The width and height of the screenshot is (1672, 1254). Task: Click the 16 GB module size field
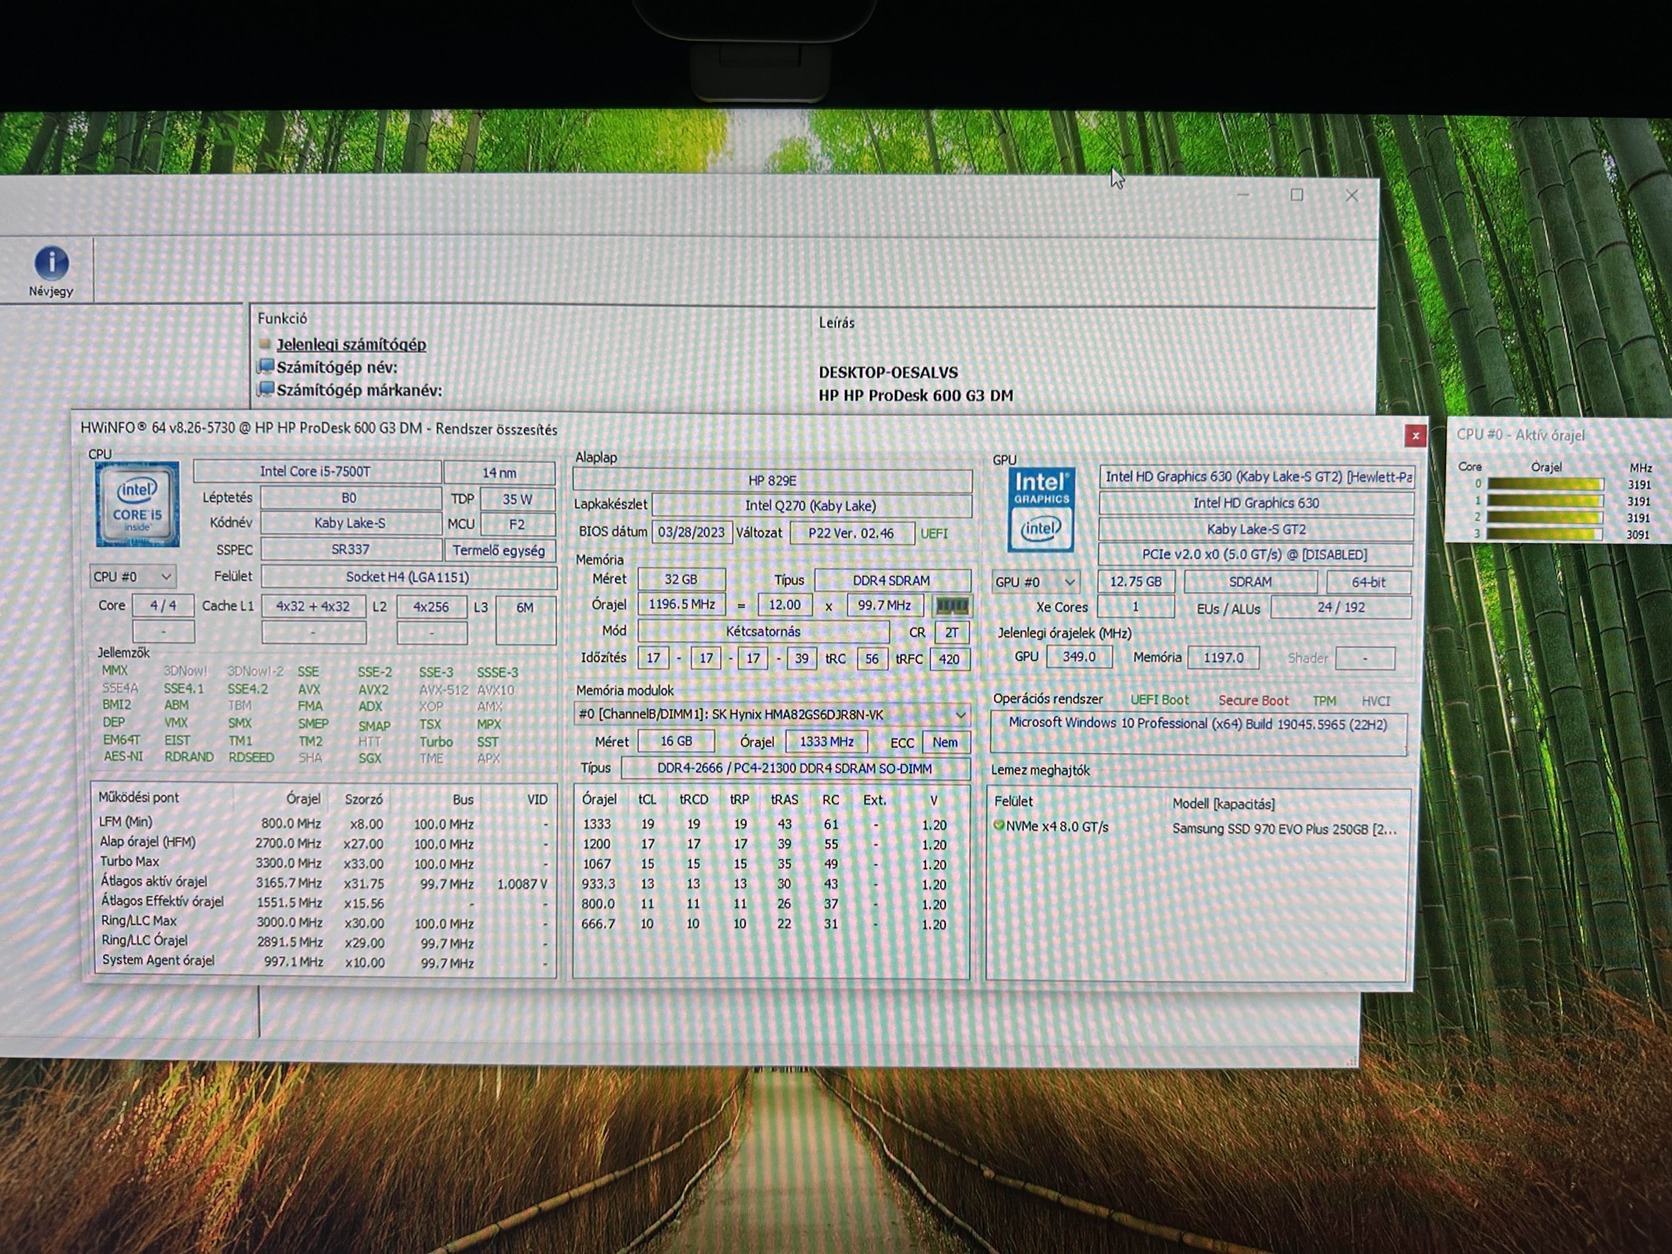676,741
